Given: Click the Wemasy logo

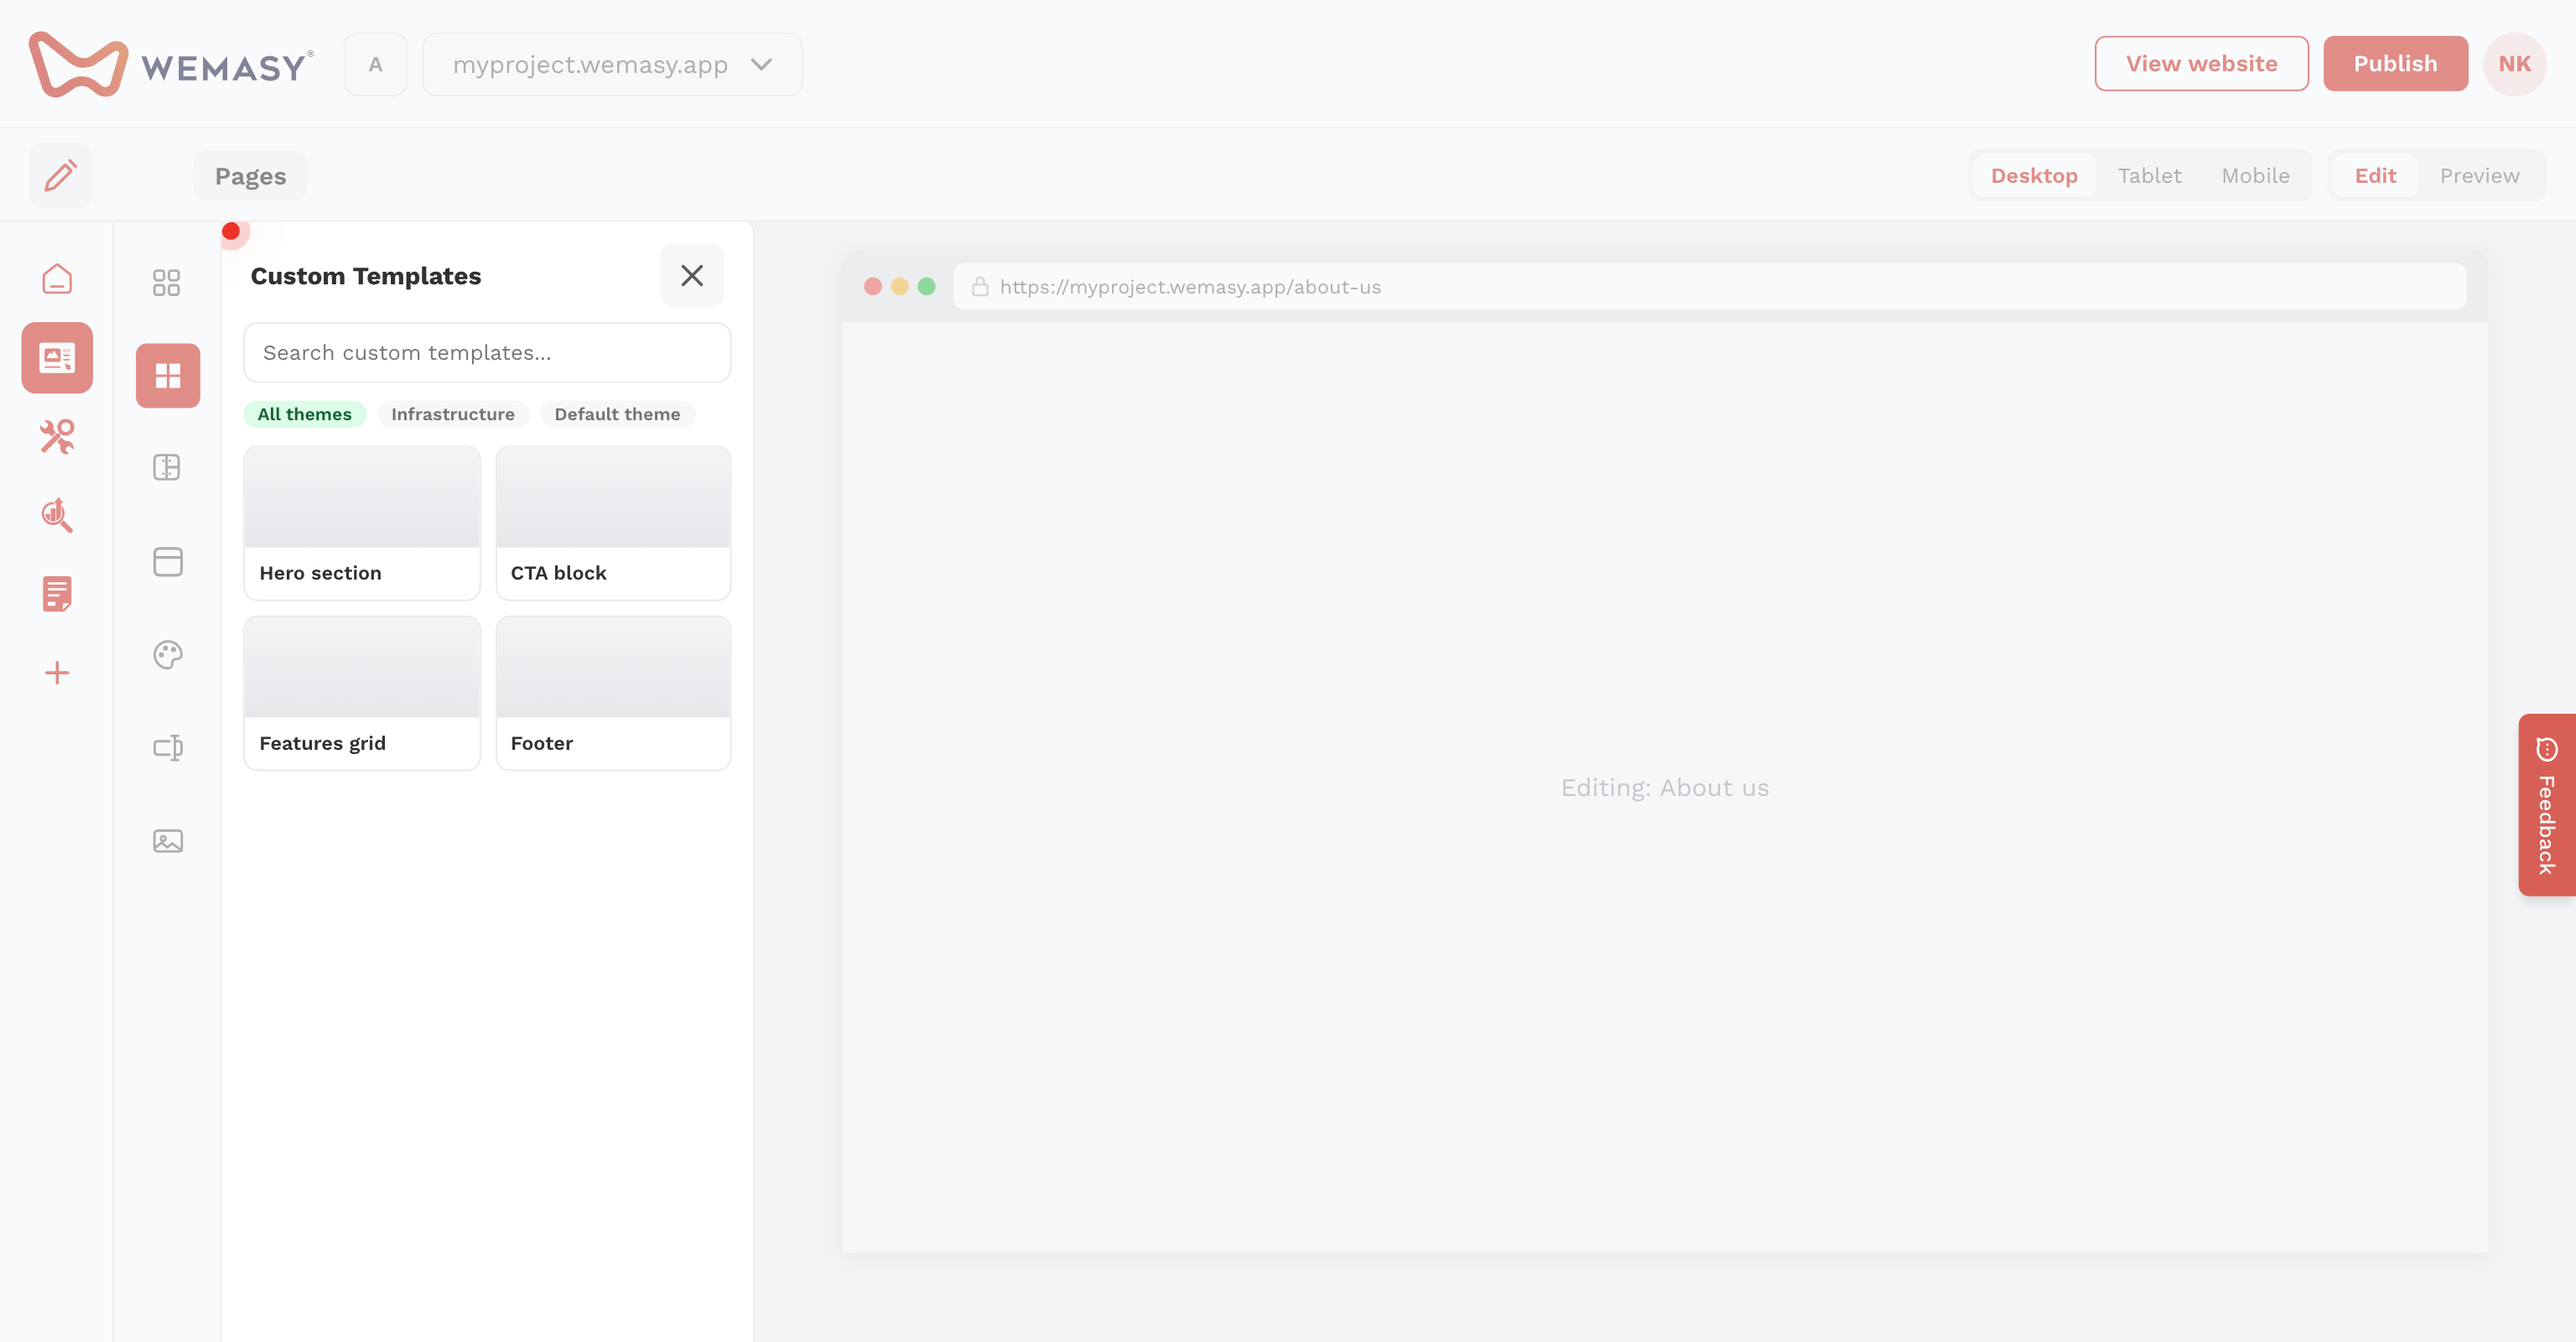Looking at the screenshot, I should click(x=171, y=64).
